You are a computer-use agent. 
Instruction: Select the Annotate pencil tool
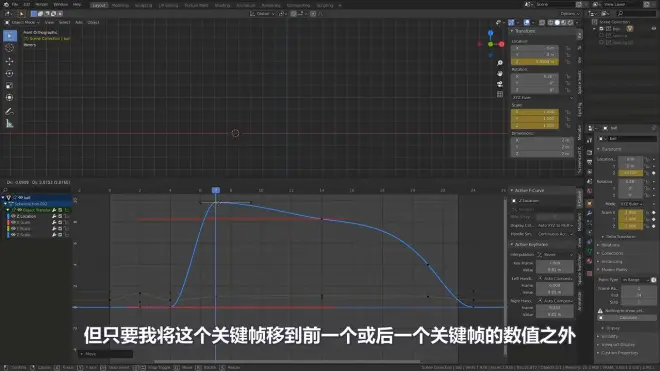click(9, 112)
